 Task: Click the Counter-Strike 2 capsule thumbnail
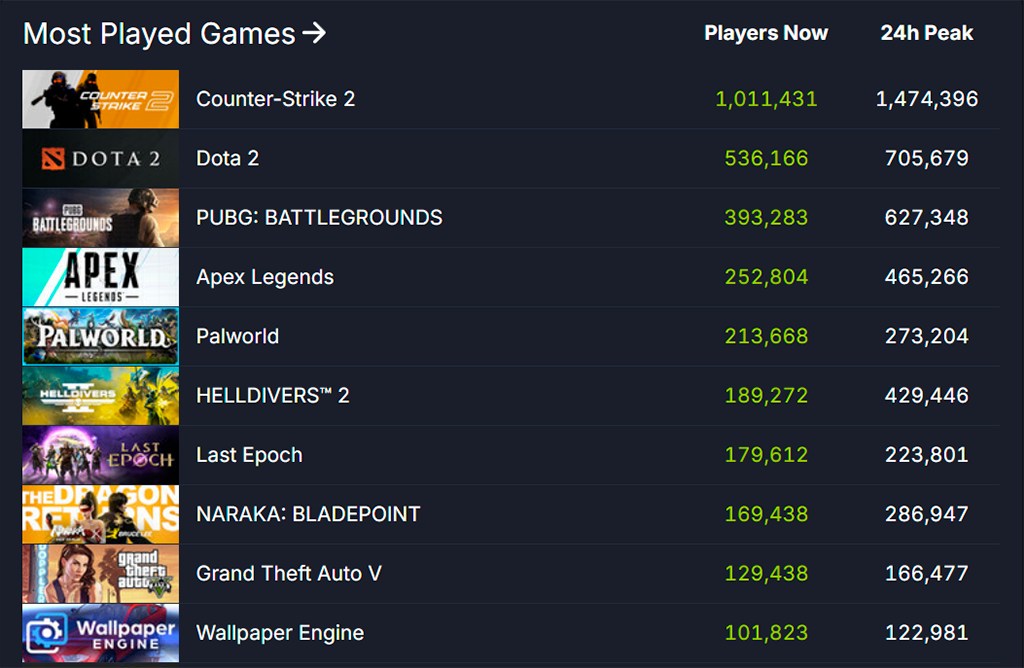coord(100,98)
